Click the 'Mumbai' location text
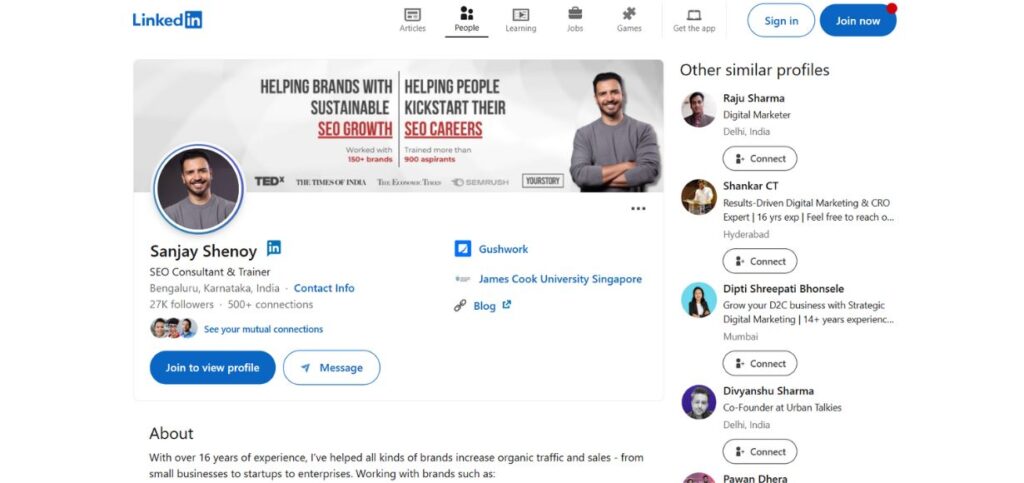 [740, 337]
